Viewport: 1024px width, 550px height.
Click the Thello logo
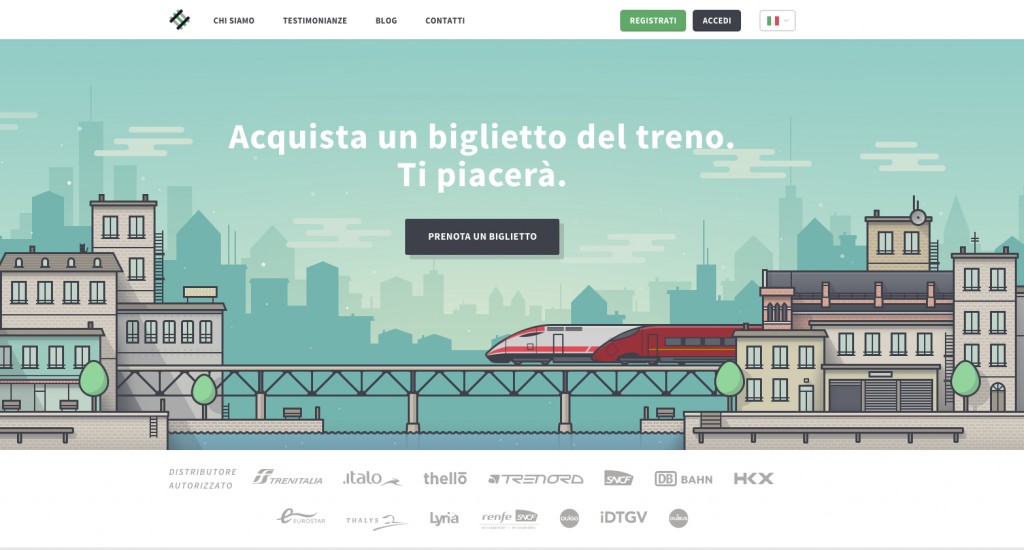pyautogui.click(x=445, y=479)
